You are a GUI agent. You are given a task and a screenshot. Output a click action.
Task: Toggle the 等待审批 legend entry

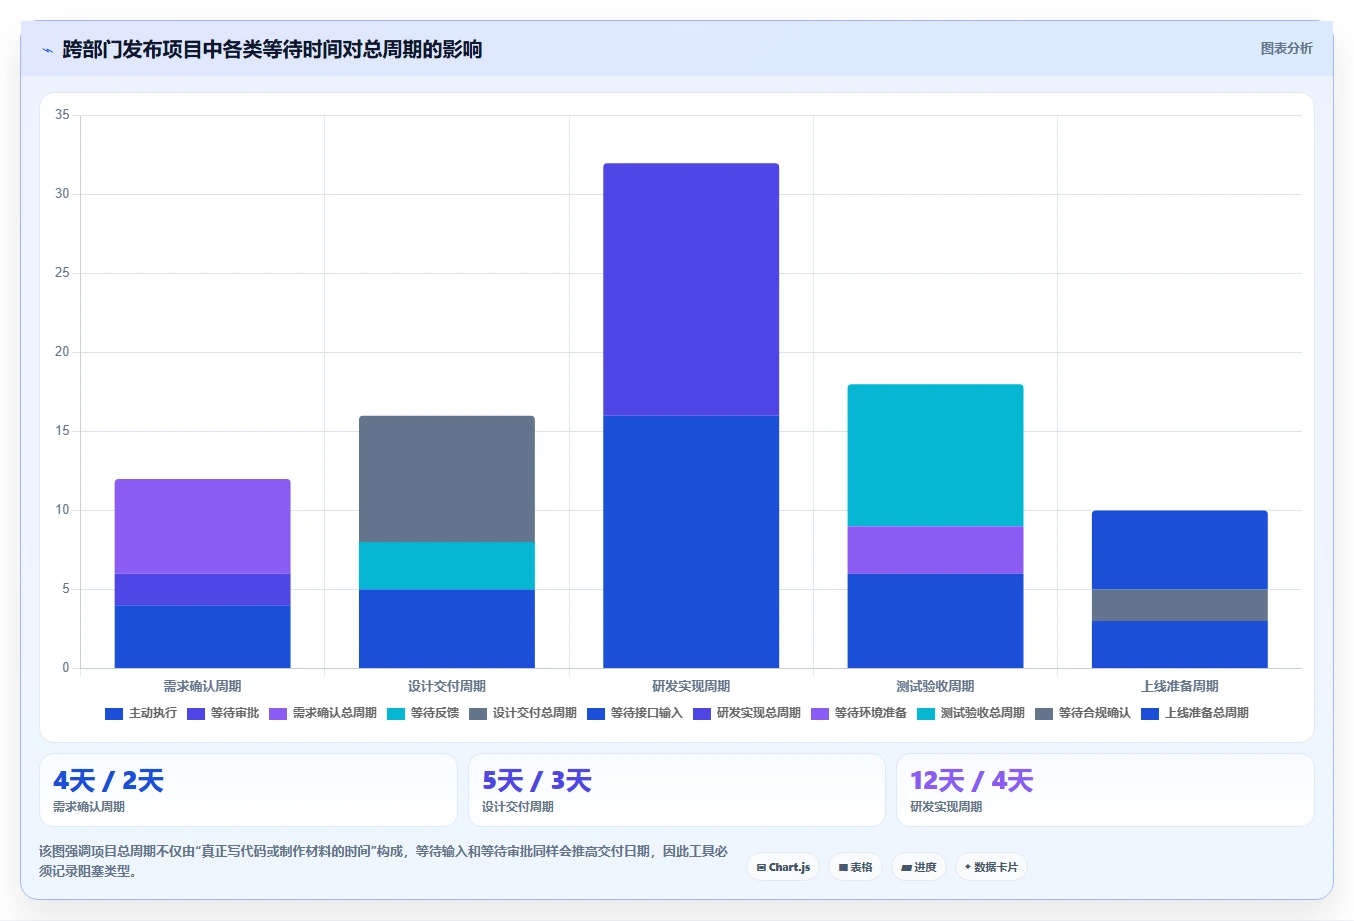[x=223, y=713]
